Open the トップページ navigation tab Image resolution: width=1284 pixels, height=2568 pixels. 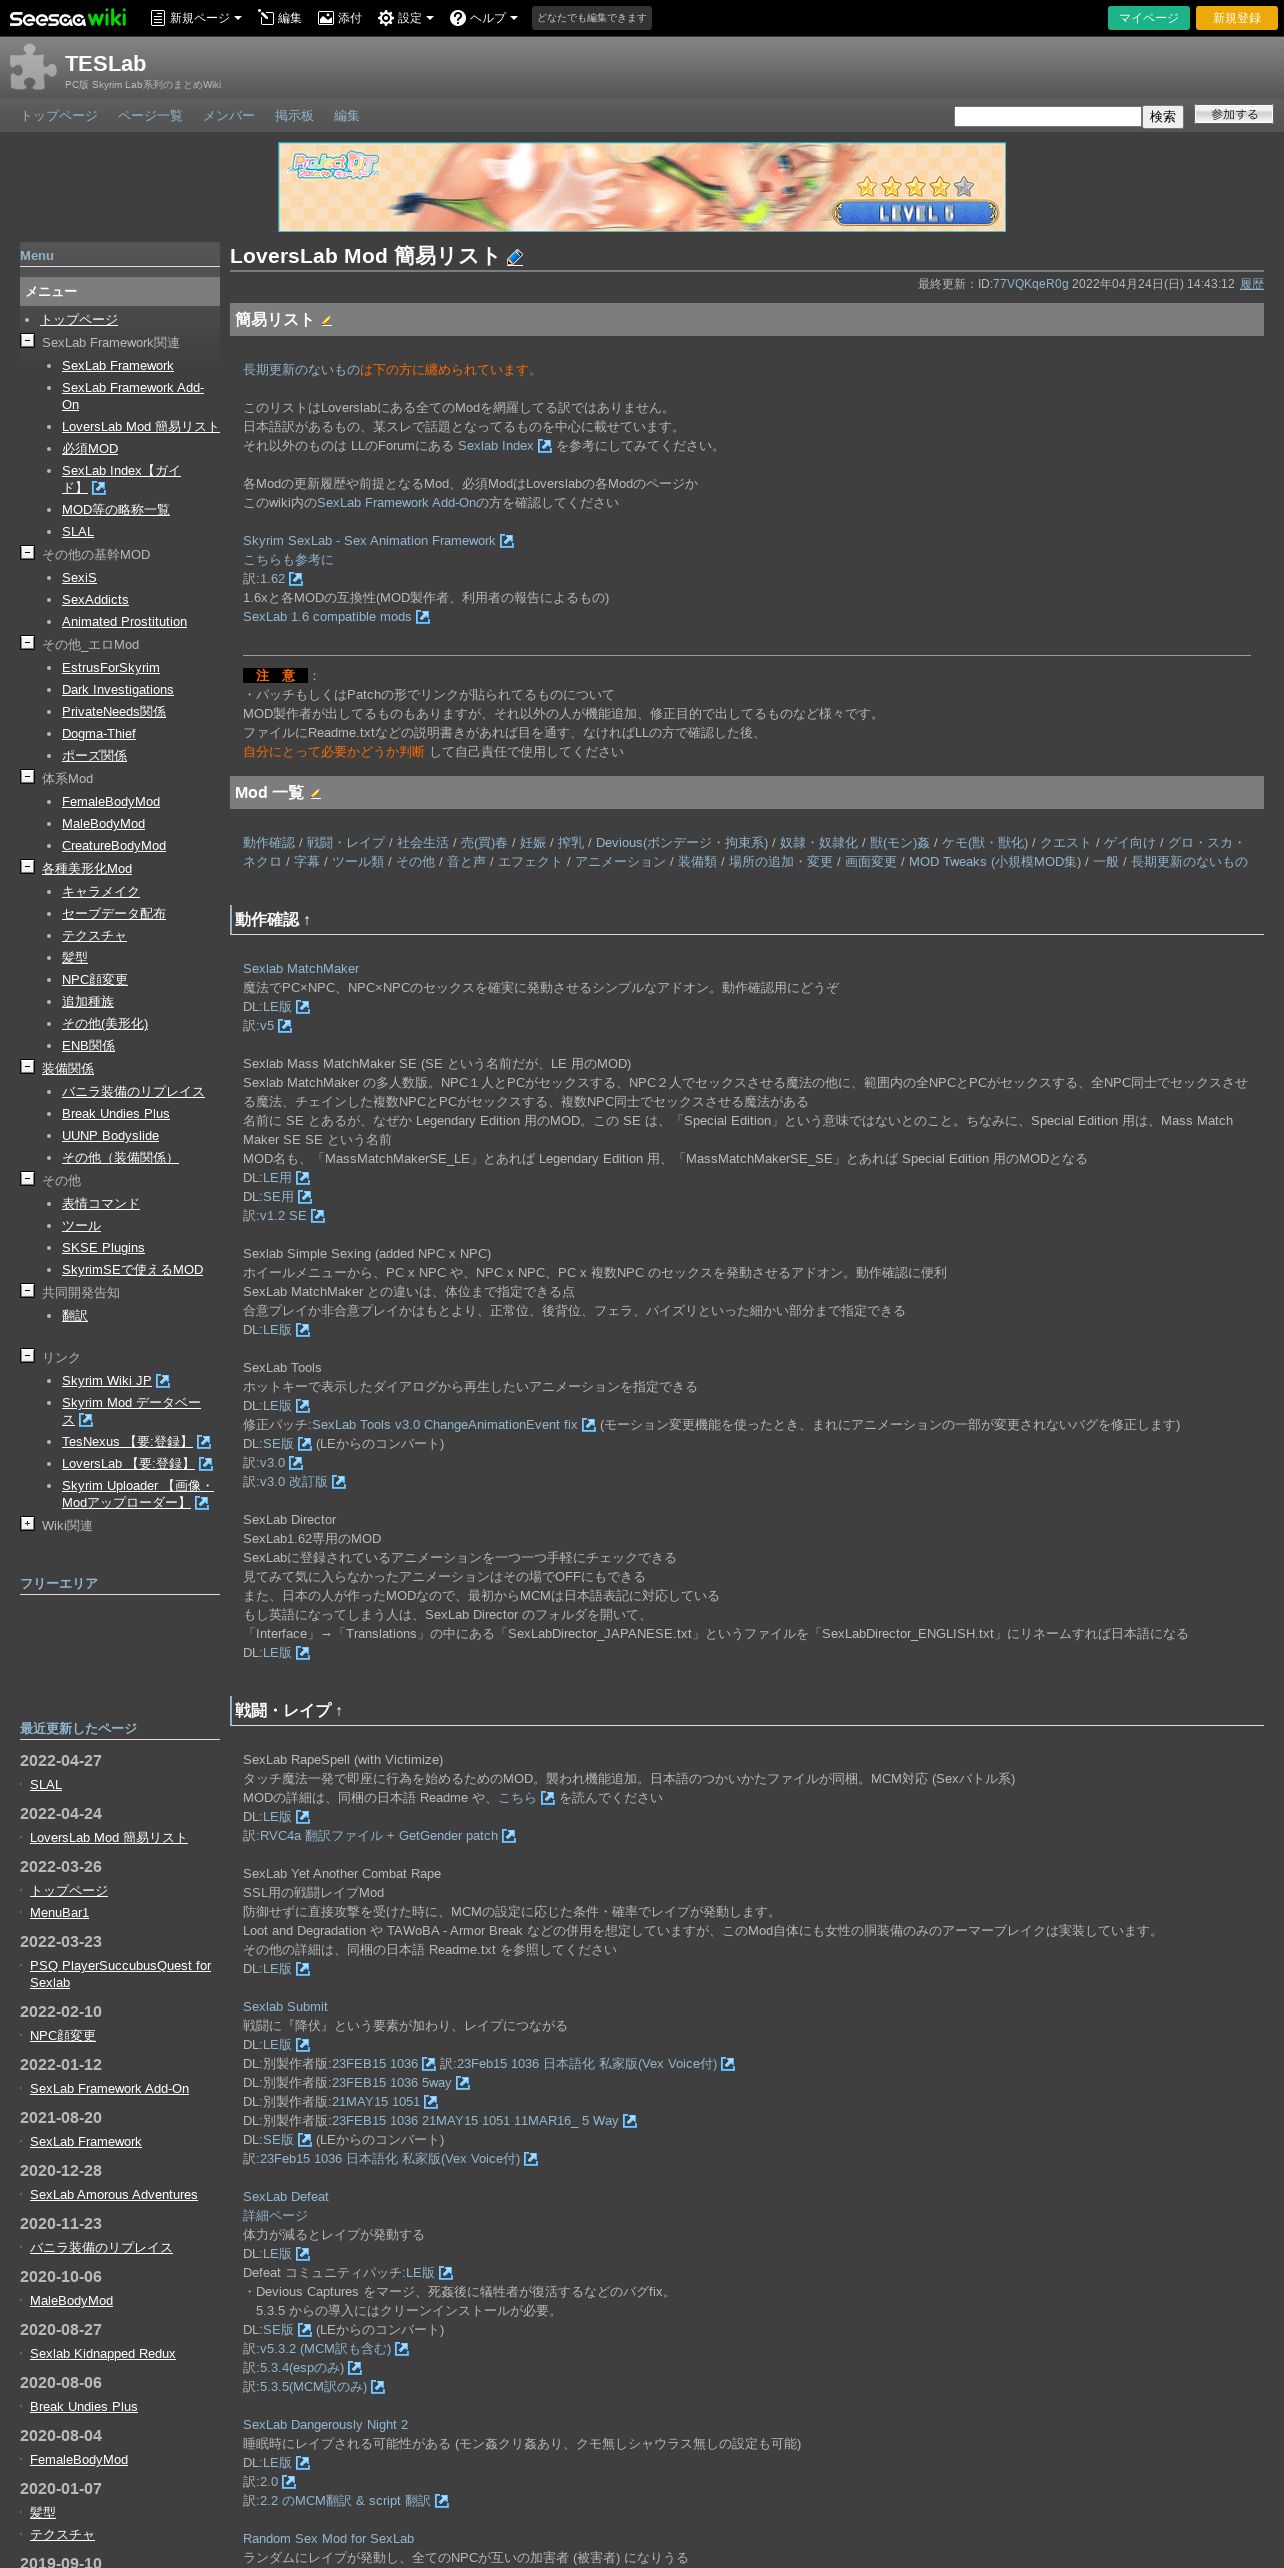point(59,116)
